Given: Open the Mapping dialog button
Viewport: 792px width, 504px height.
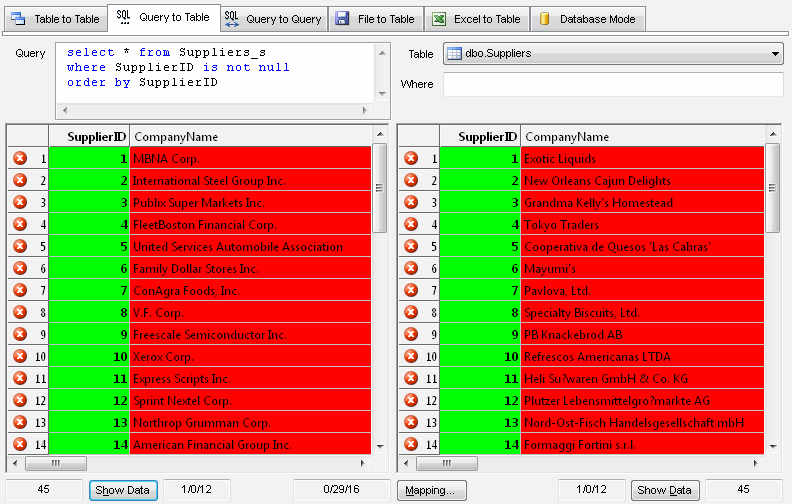Looking at the screenshot, I should tap(431, 490).
